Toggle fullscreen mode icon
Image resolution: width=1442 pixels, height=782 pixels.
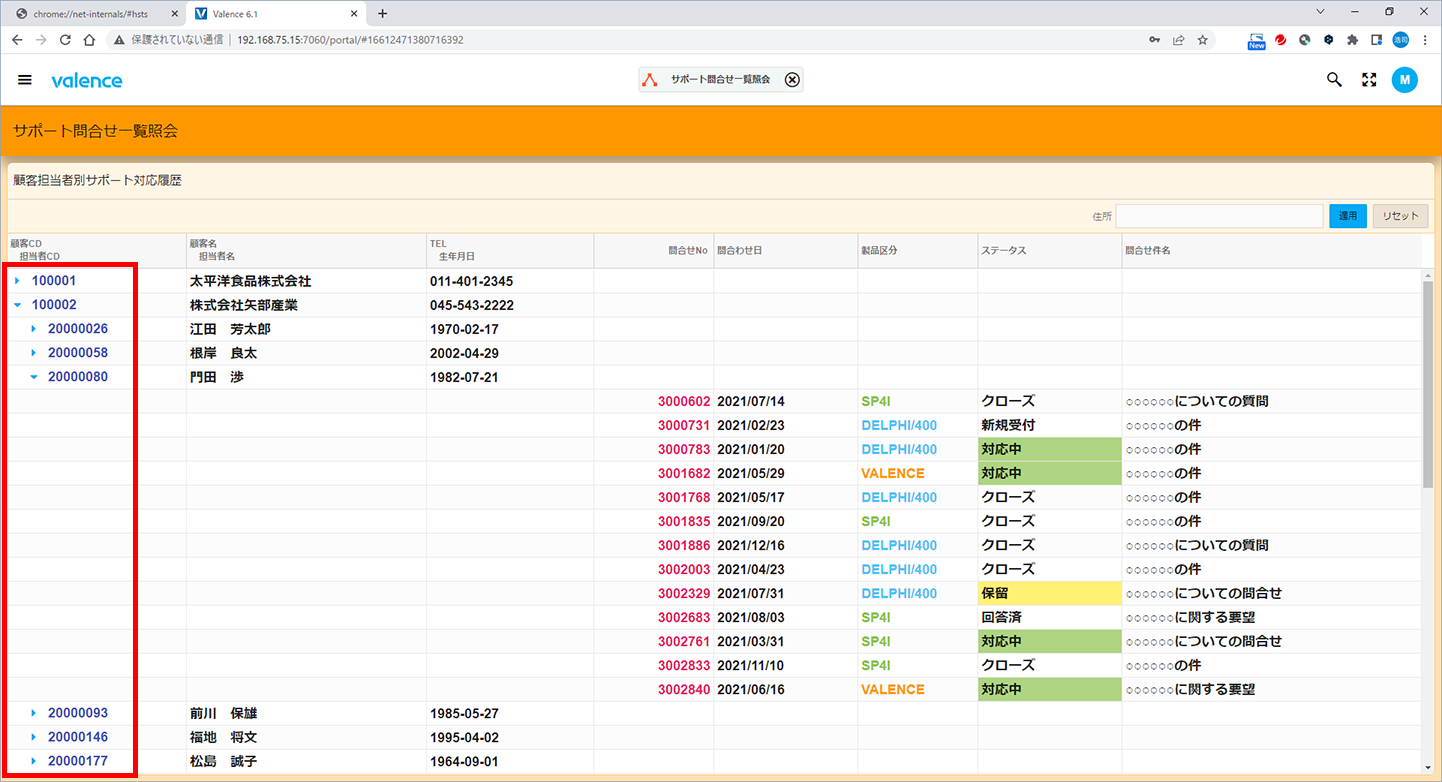pos(1370,80)
